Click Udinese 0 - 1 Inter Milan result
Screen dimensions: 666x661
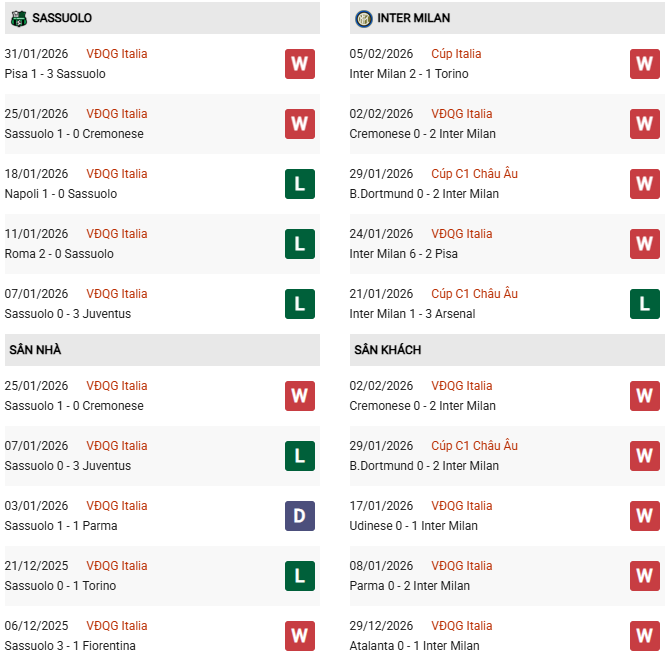tap(413, 526)
